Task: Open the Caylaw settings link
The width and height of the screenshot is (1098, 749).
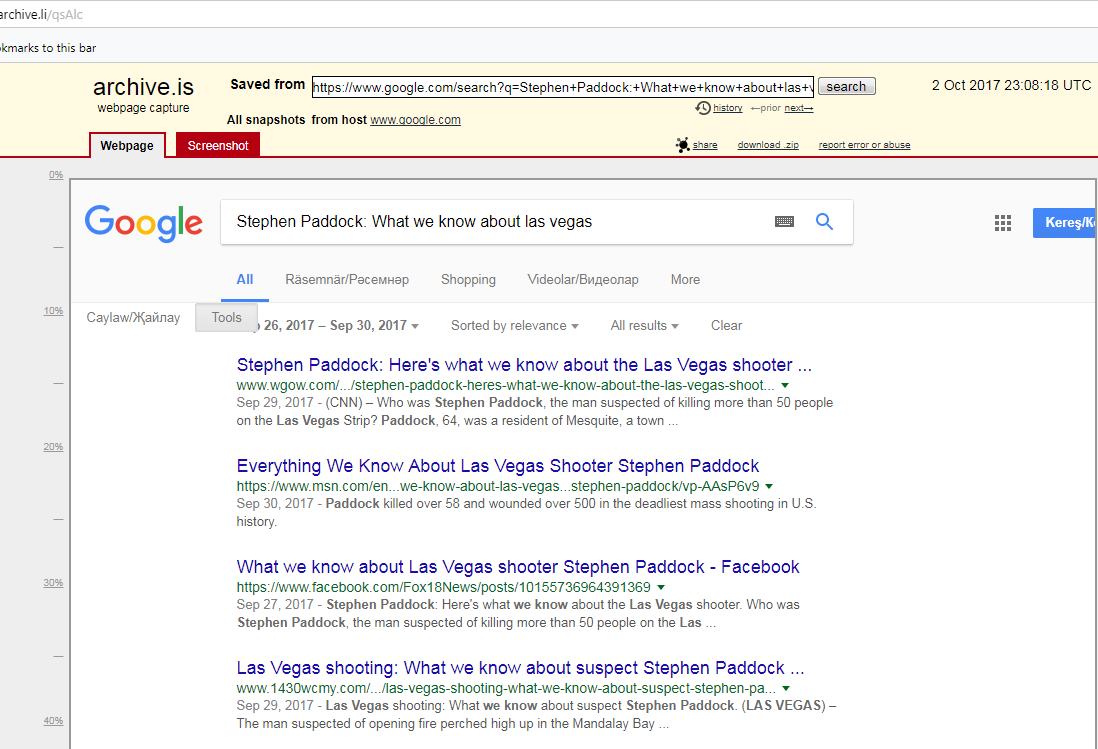Action: (133, 318)
